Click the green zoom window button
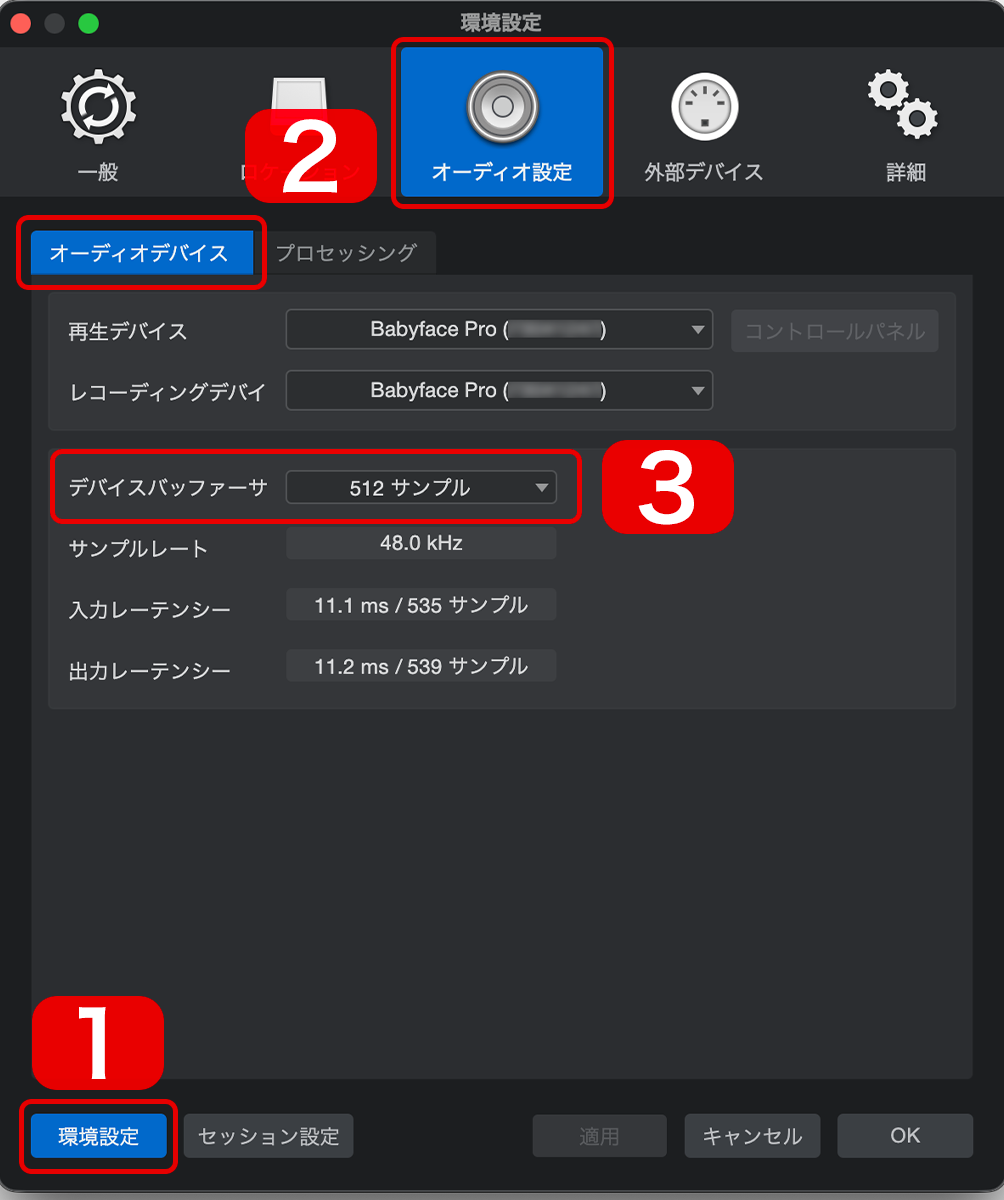This screenshot has width=1004, height=1200. point(89,23)
